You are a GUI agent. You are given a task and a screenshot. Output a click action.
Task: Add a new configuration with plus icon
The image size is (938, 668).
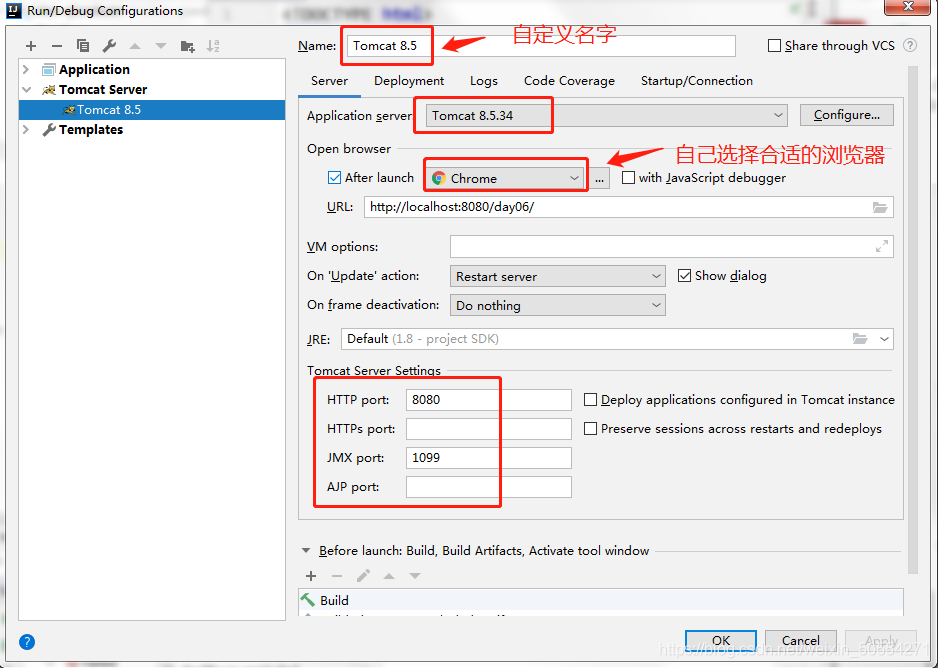point(31,46)
